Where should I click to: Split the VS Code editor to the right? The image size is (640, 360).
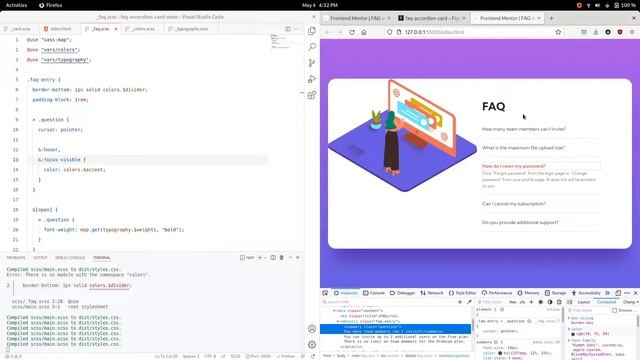click(x=288, y=29)
